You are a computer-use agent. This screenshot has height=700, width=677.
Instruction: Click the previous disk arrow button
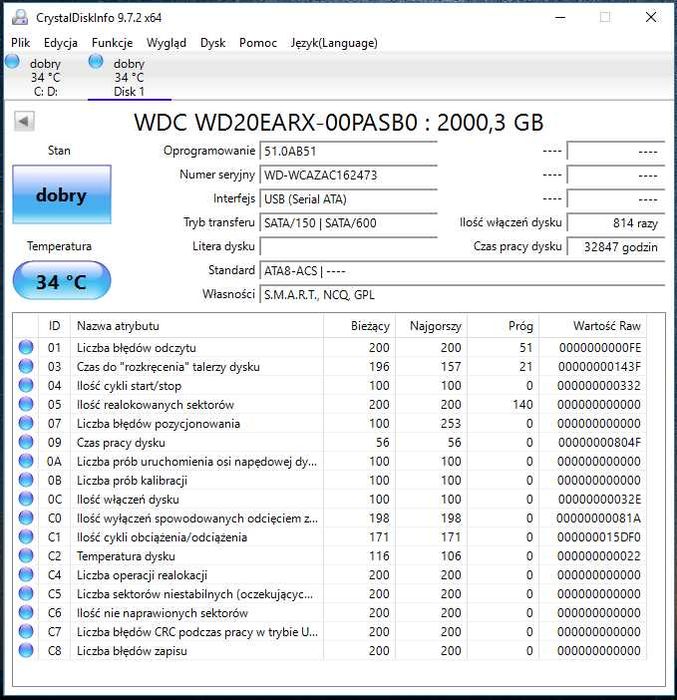24,121
